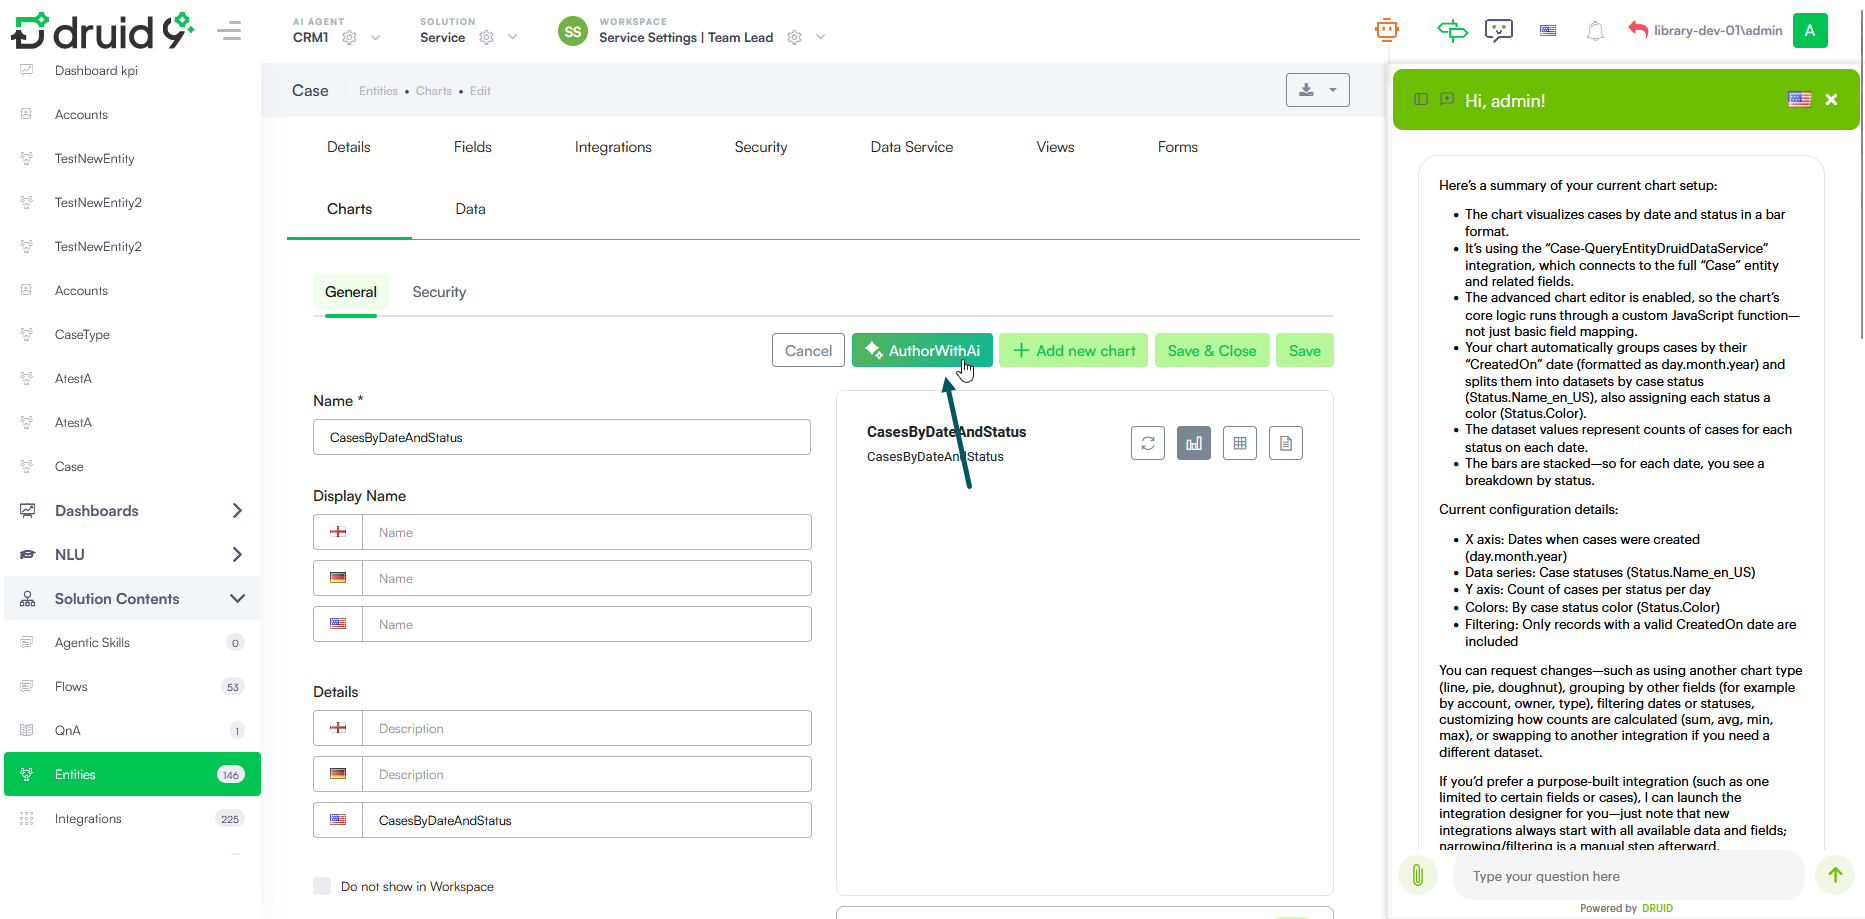This screenshot has height=919, width=1865.
Task: Change language via the header flag icon
Action: point(1548,30)
